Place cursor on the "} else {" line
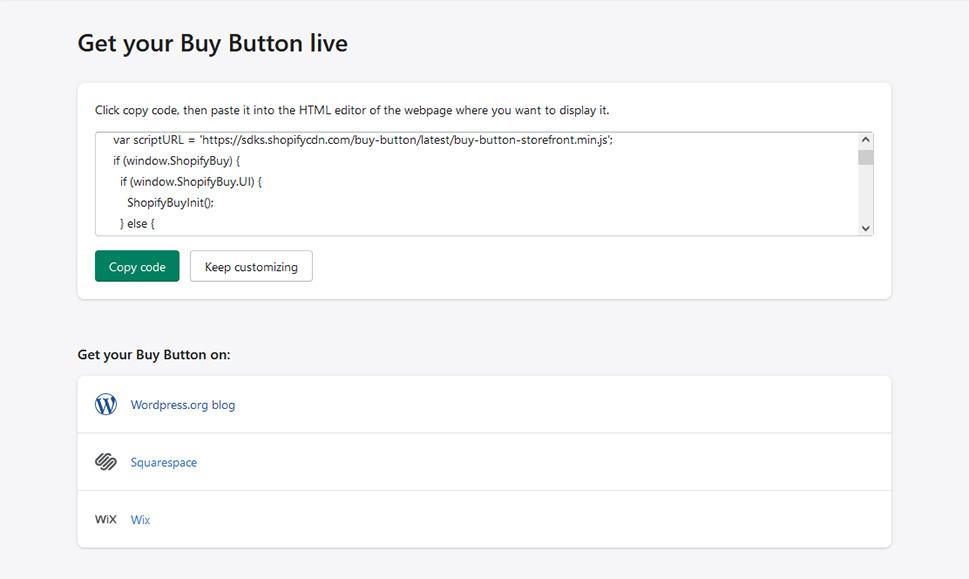 pyautogui.click(x=137, y=224)
